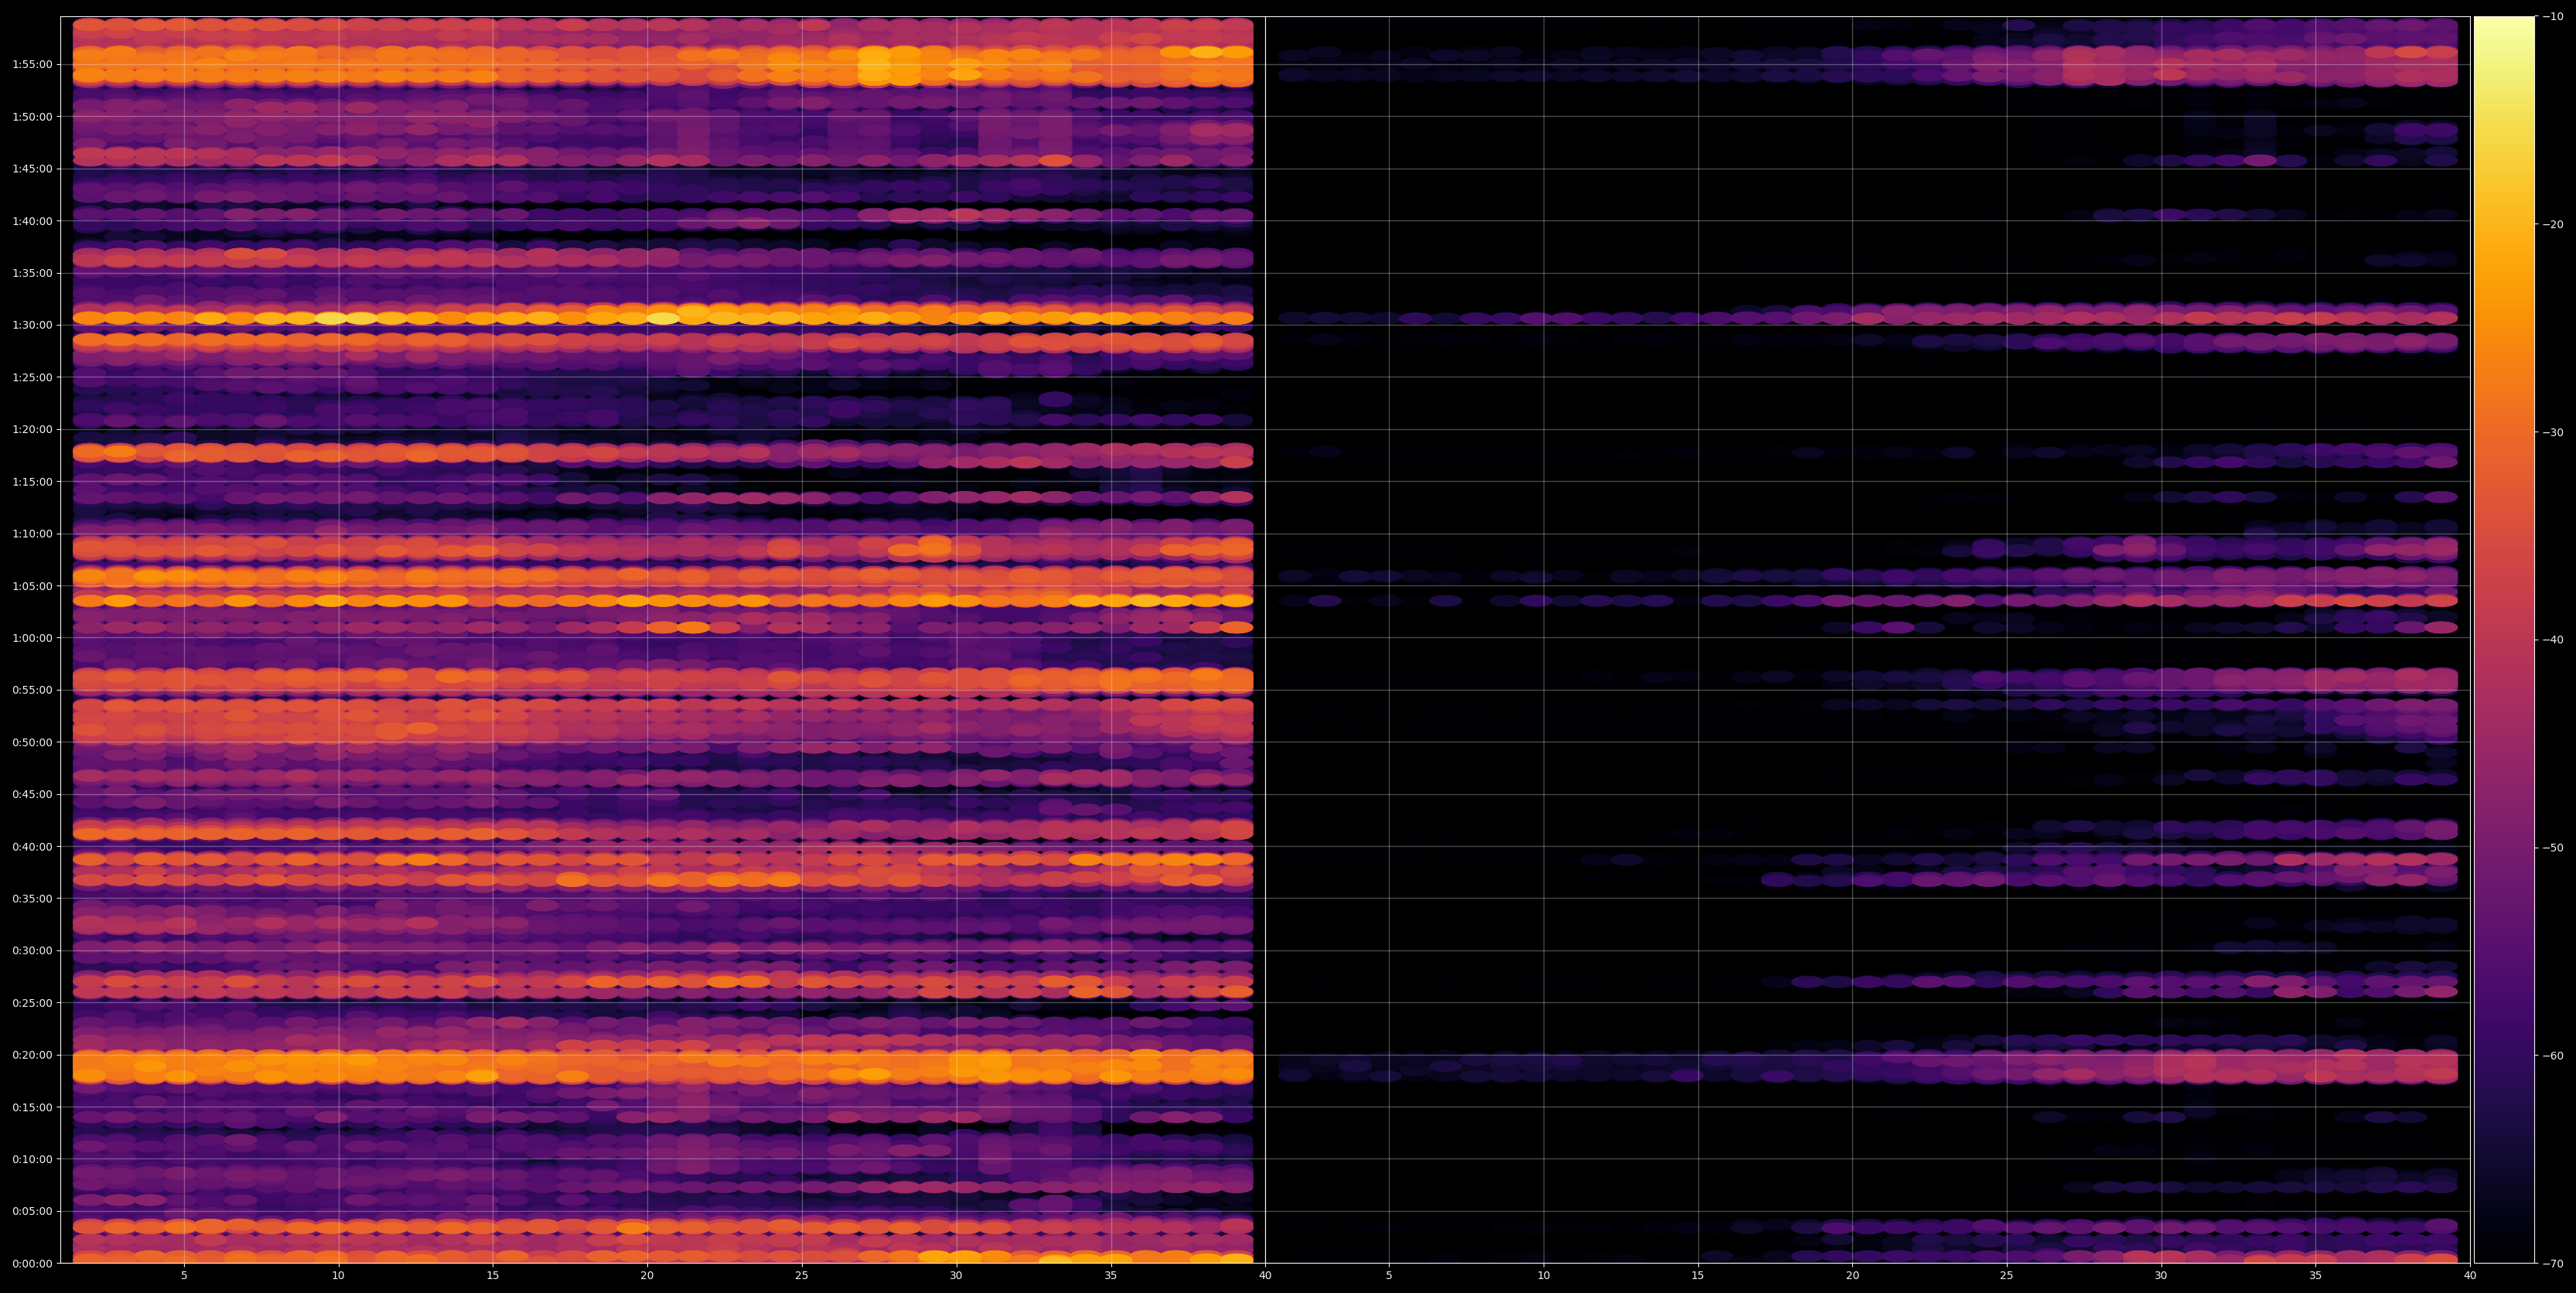
Task: Select the 1:40:00 y-axis tick label
Action: (x=32, y=221)
